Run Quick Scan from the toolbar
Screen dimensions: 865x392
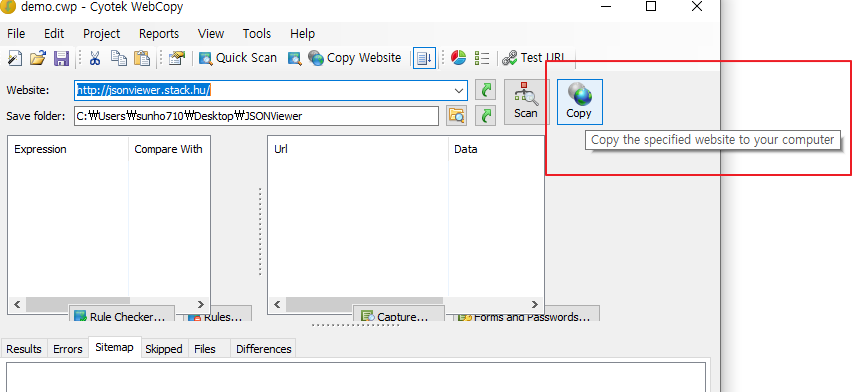coord(238,58)
